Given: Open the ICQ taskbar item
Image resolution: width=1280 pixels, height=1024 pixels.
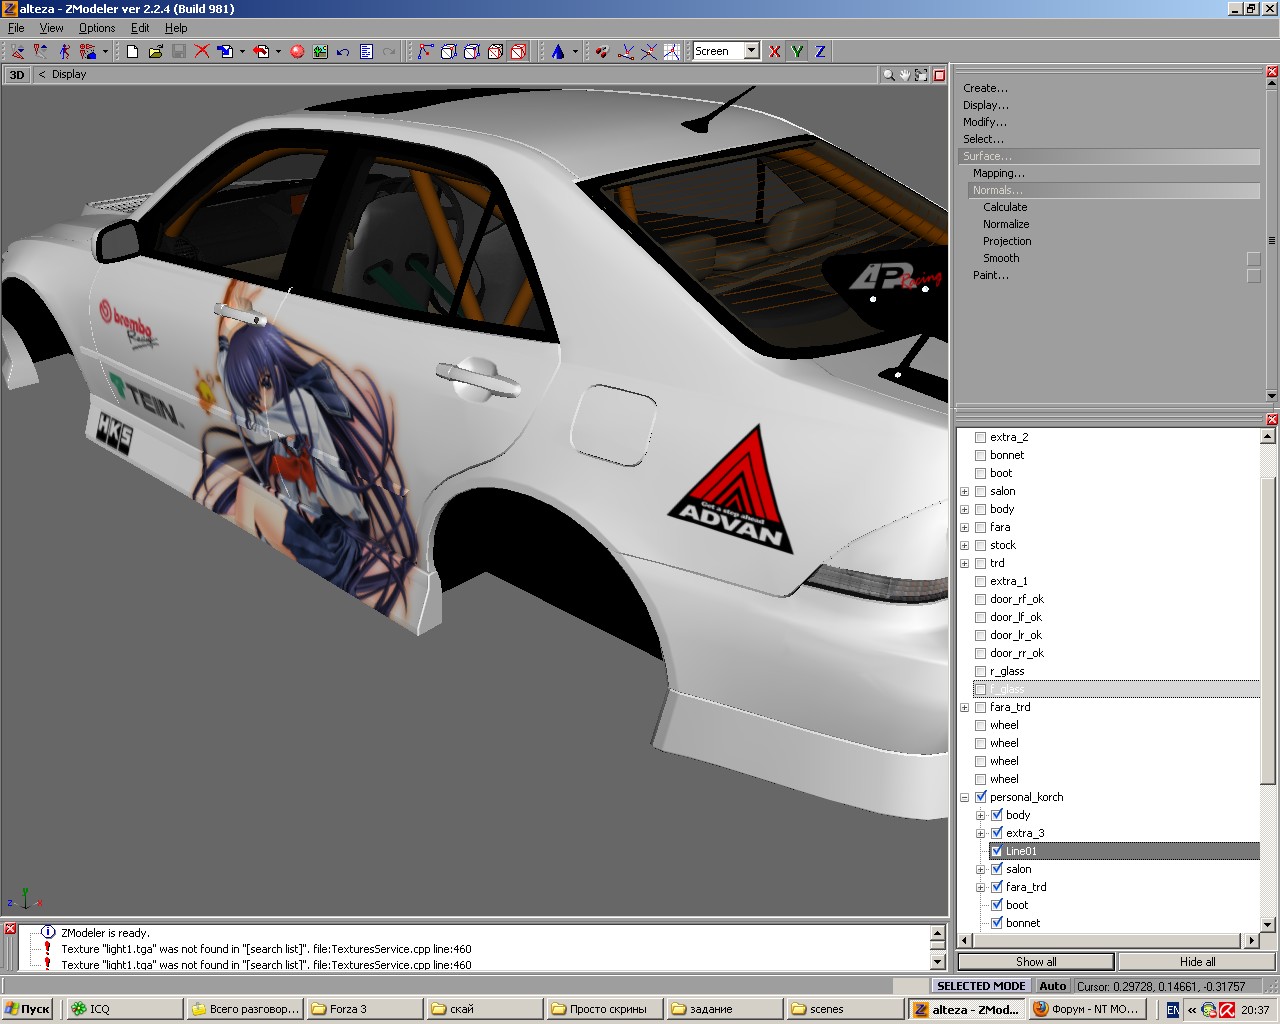Looking at the screenshot, I should [124, 1009].
